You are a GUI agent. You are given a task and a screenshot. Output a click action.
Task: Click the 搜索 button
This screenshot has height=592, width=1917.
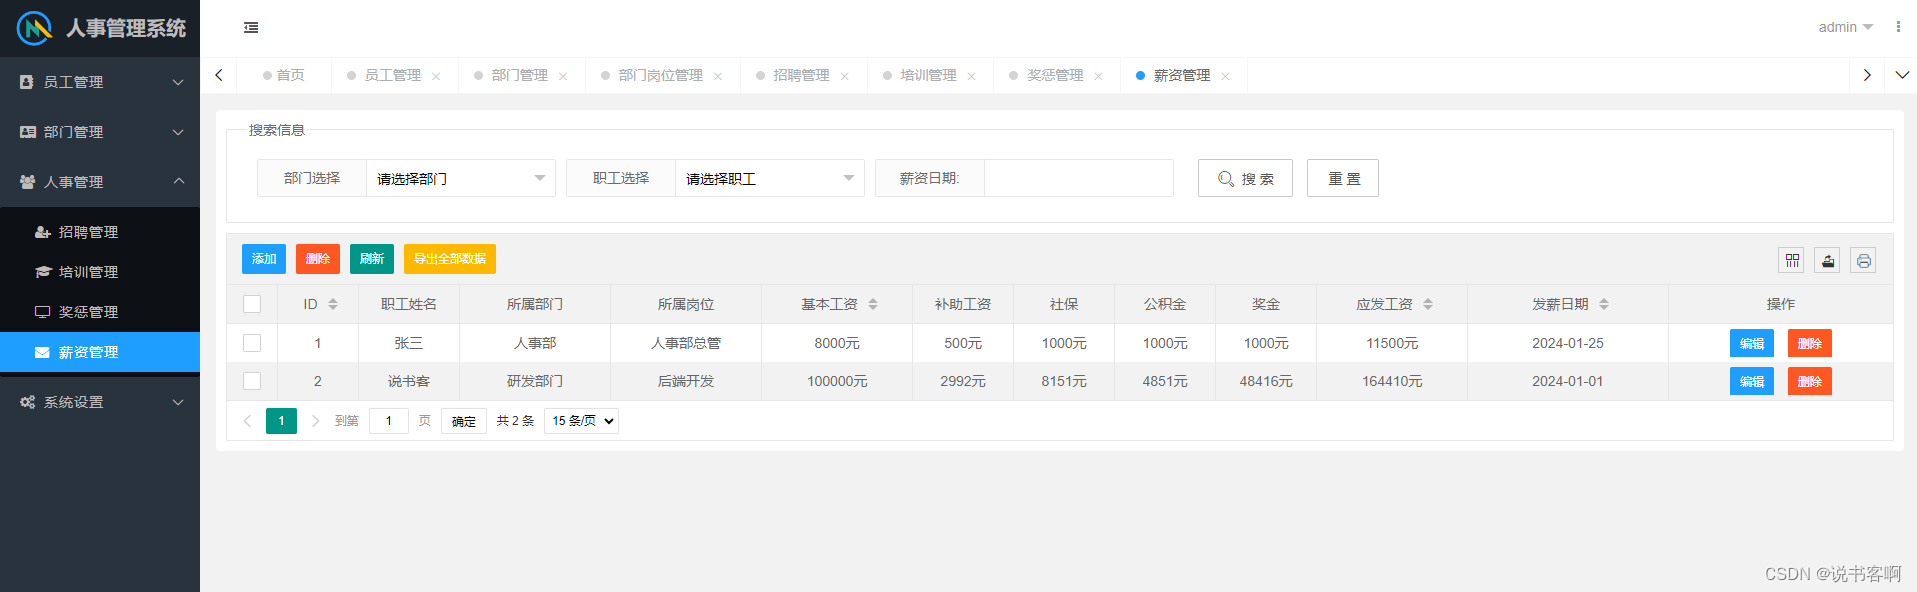click(1245, 178)
